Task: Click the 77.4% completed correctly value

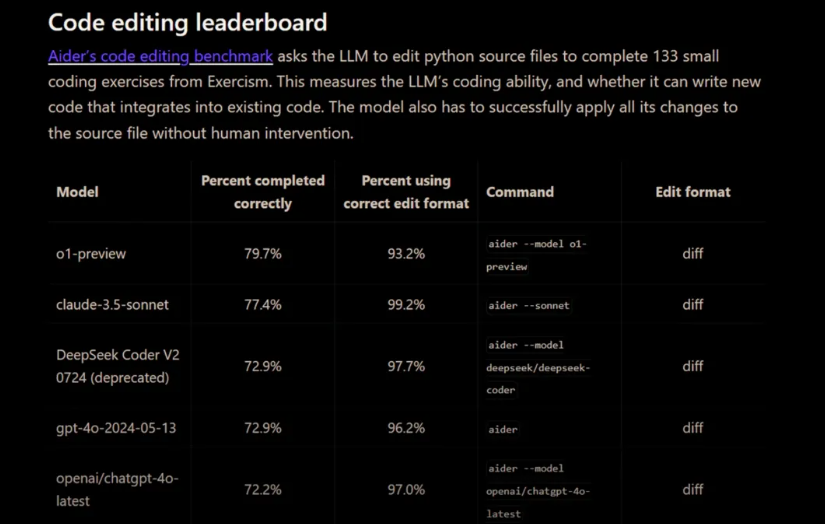Action: pos(263,305)
